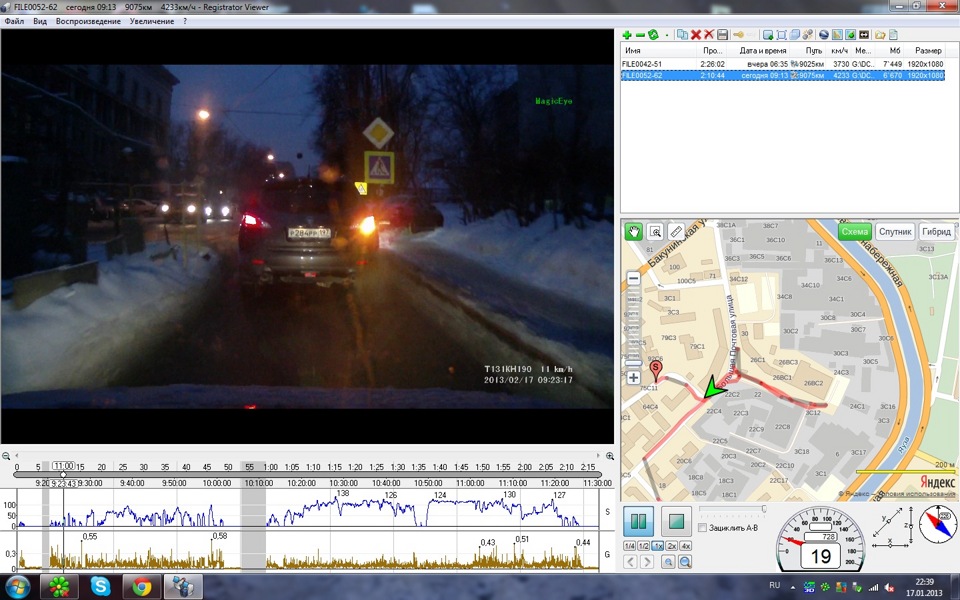This screenshot has height=600, width=960.
Task: Open Google Chrome from the taskbar
Action: coord(141,587)
